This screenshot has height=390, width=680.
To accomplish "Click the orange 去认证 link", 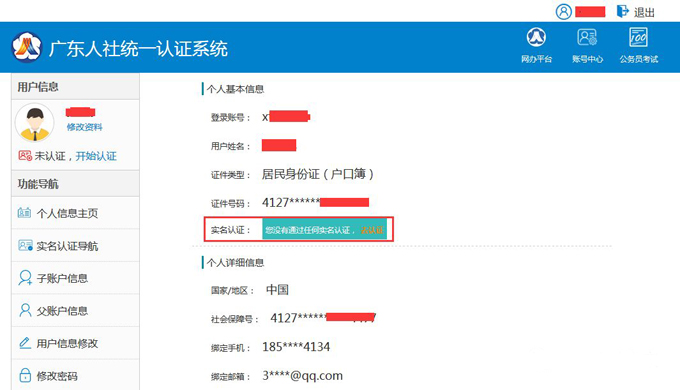I will (372, 230).
